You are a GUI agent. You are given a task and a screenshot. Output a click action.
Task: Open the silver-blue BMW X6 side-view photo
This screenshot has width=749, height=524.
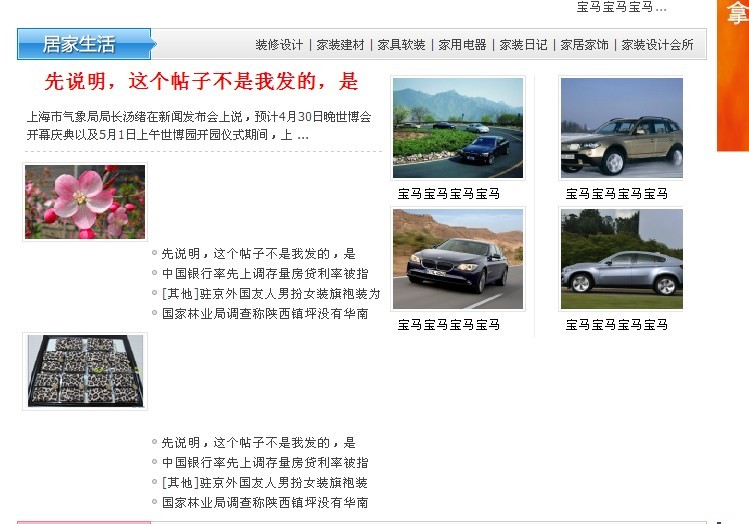pos(621,259)
